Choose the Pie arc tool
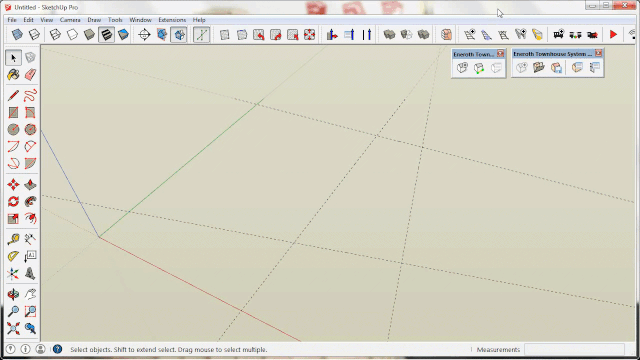The height and width of the screenshot is (360, 640). pyautogui.click(x=30, y=164)
